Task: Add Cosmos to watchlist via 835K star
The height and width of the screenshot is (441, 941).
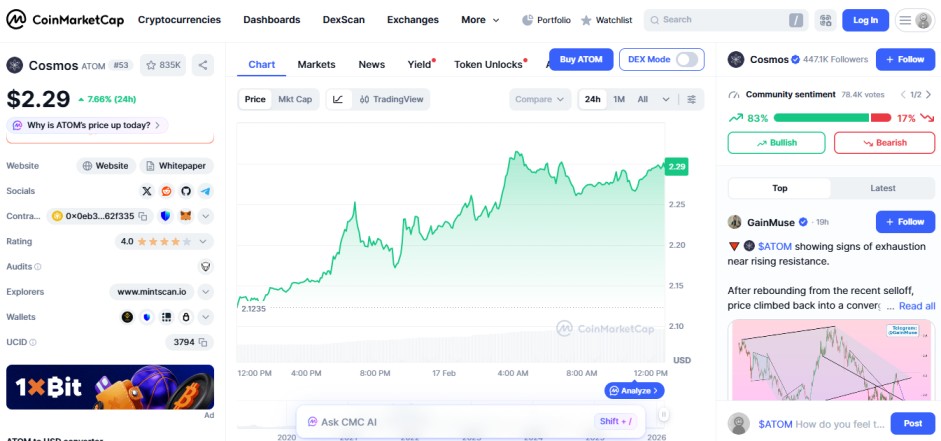Action: [163, 65]
